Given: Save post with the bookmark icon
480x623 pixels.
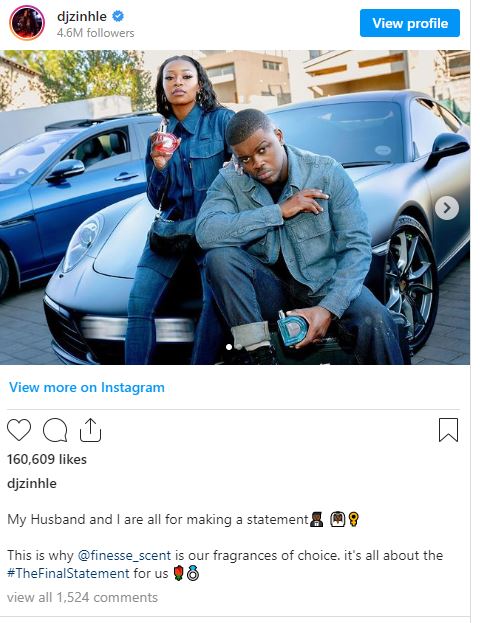Looking at the screenshot, I should 449,430.
